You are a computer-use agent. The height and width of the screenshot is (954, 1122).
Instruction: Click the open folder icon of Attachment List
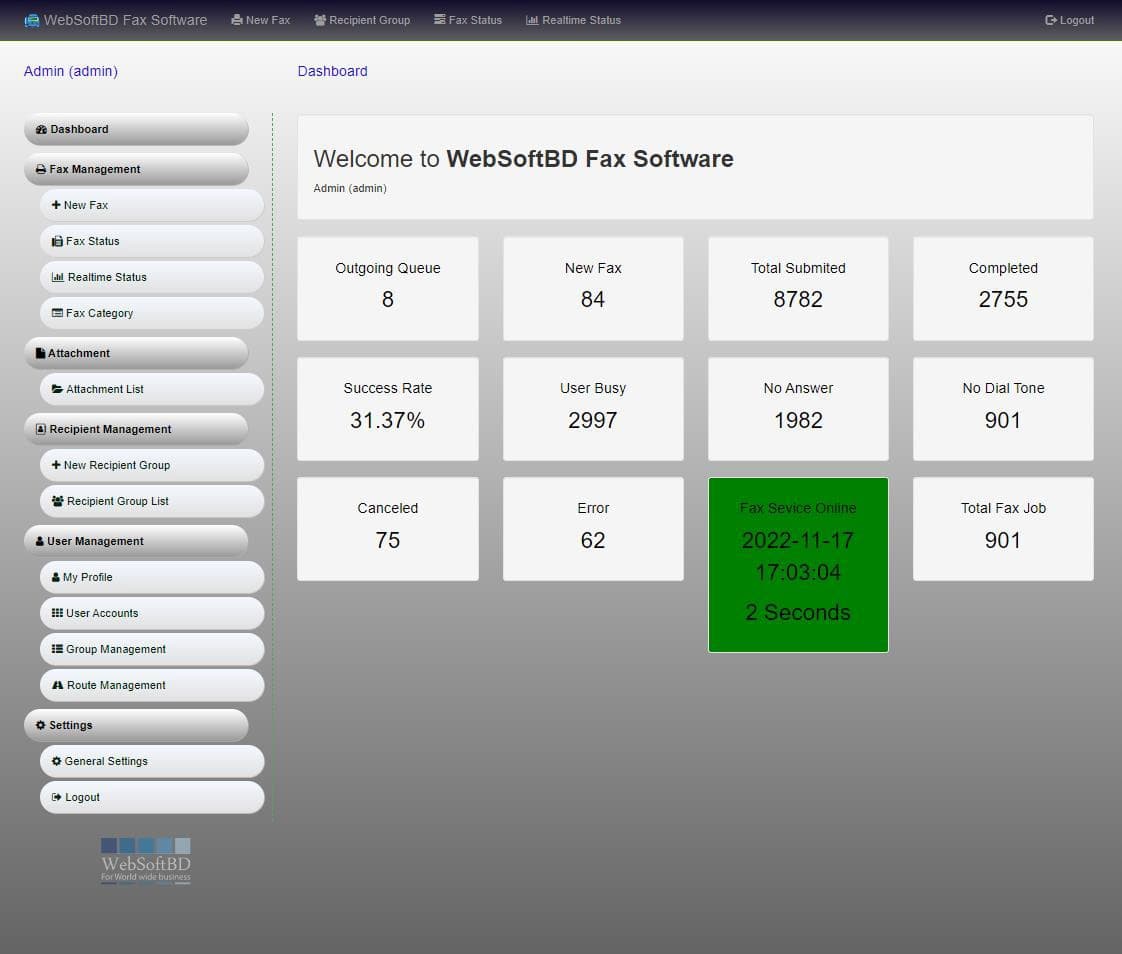point(57,389)
